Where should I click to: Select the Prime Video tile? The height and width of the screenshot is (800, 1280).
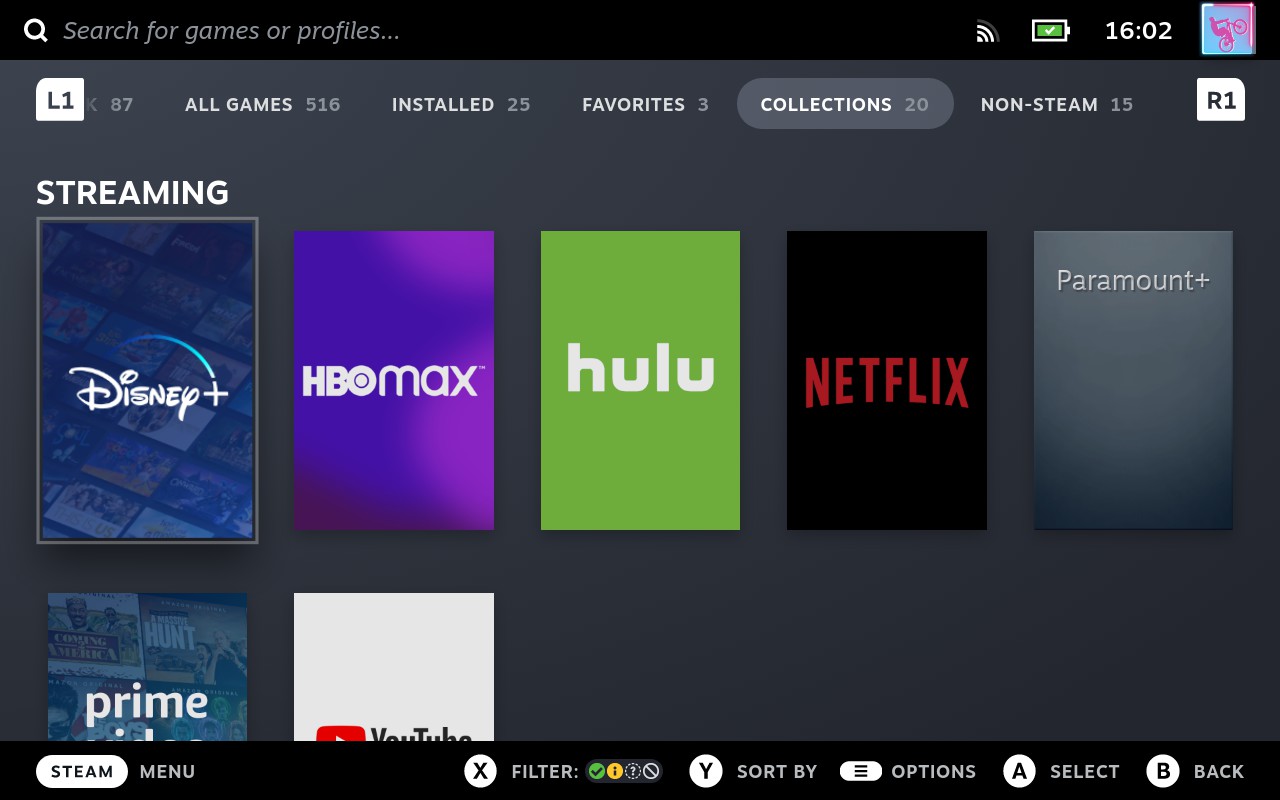pos(147,667)
